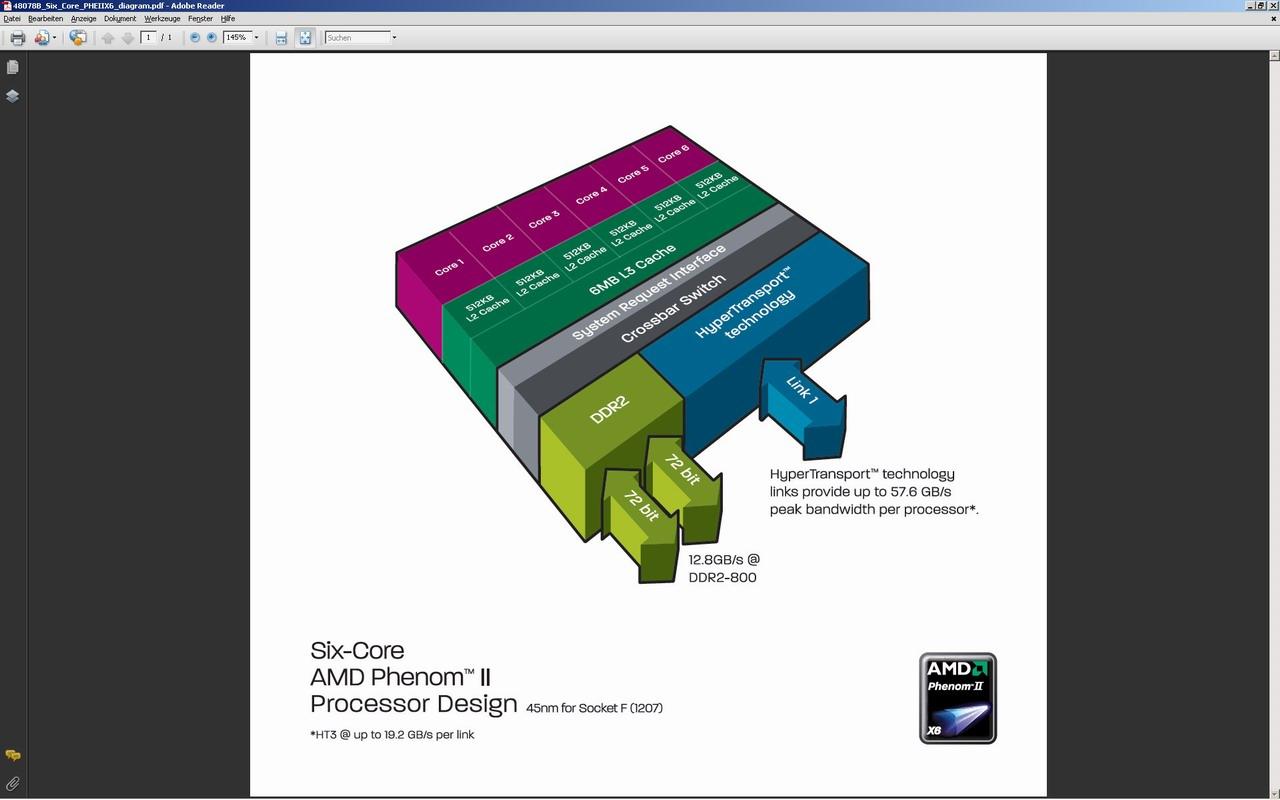Image resolution: width=1280 pixels, height=800 pixels.
Task: Open the Anzeige menu
Action: tap(83, 19)
